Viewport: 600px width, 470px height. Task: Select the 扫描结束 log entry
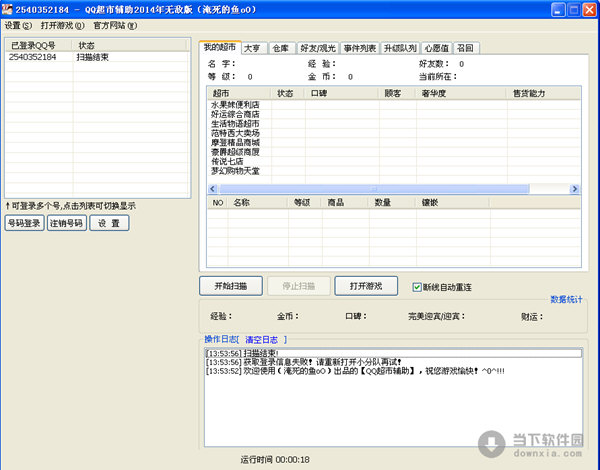(x=393, y=353)
